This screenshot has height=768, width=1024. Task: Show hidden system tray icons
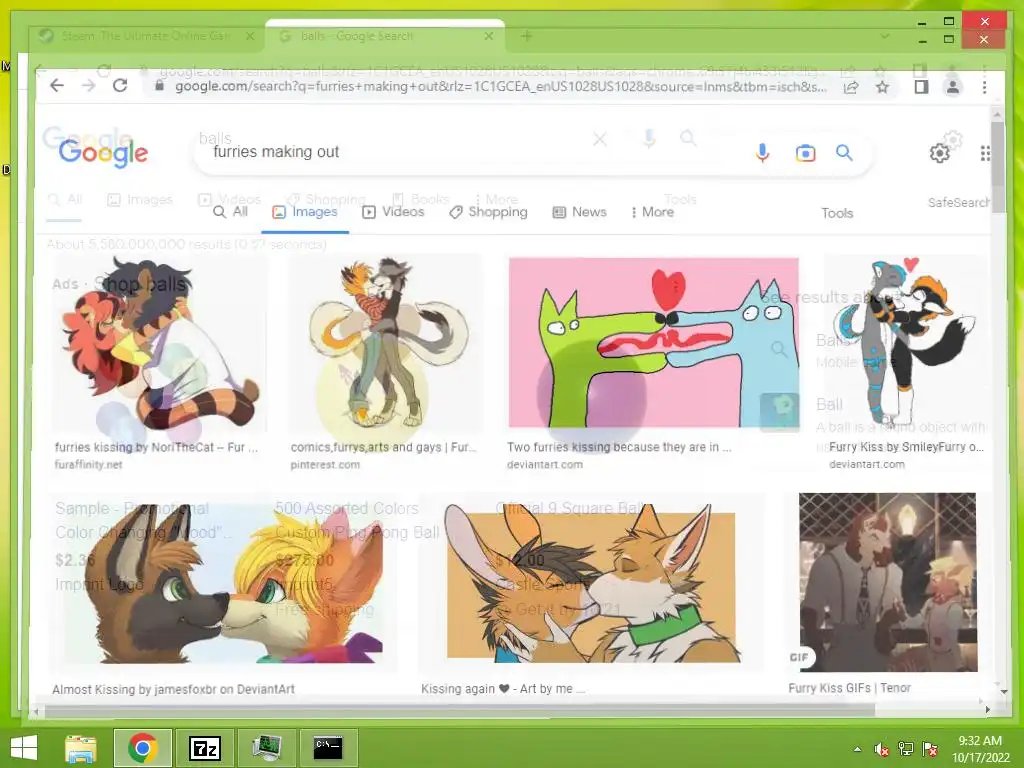click(857, 749)
